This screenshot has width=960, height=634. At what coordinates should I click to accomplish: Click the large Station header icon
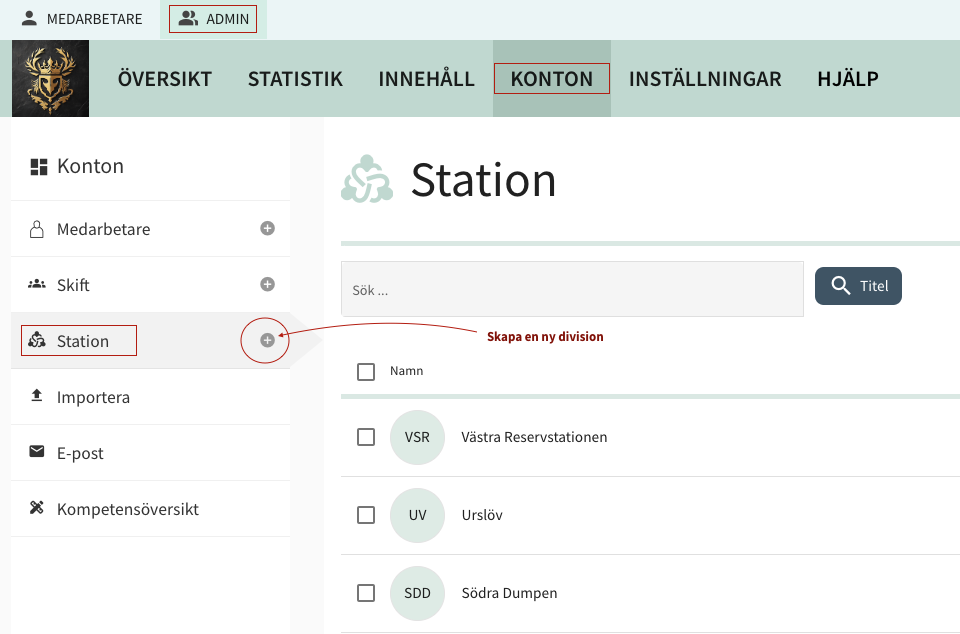(366, 180)
